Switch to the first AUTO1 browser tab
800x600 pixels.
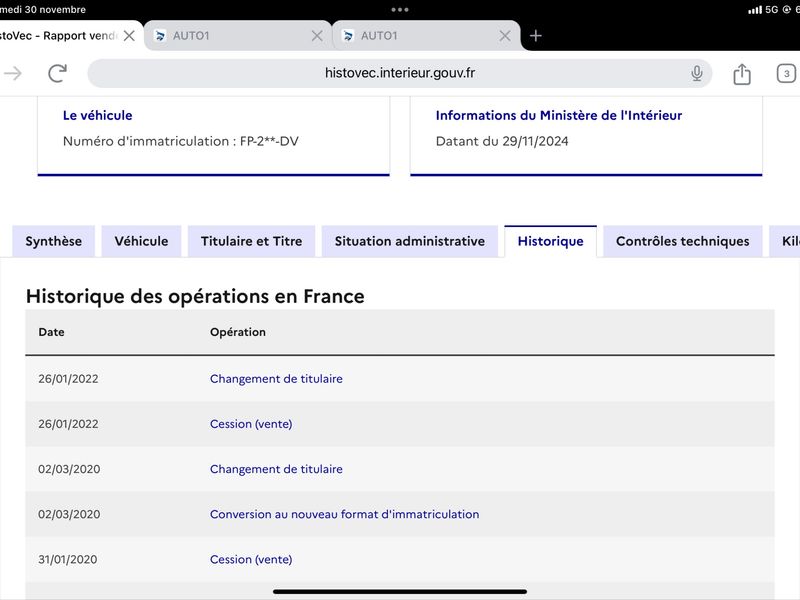click(238, 36)
